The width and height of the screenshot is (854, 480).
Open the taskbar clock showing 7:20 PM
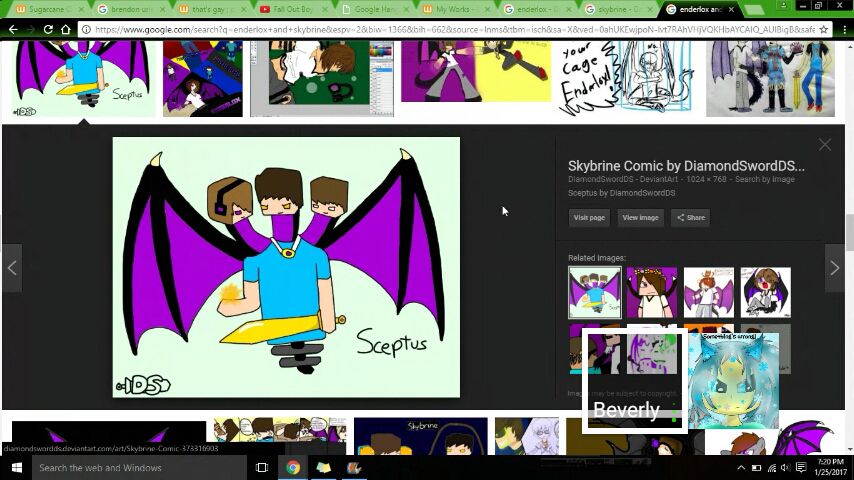(x=831, y=467)
